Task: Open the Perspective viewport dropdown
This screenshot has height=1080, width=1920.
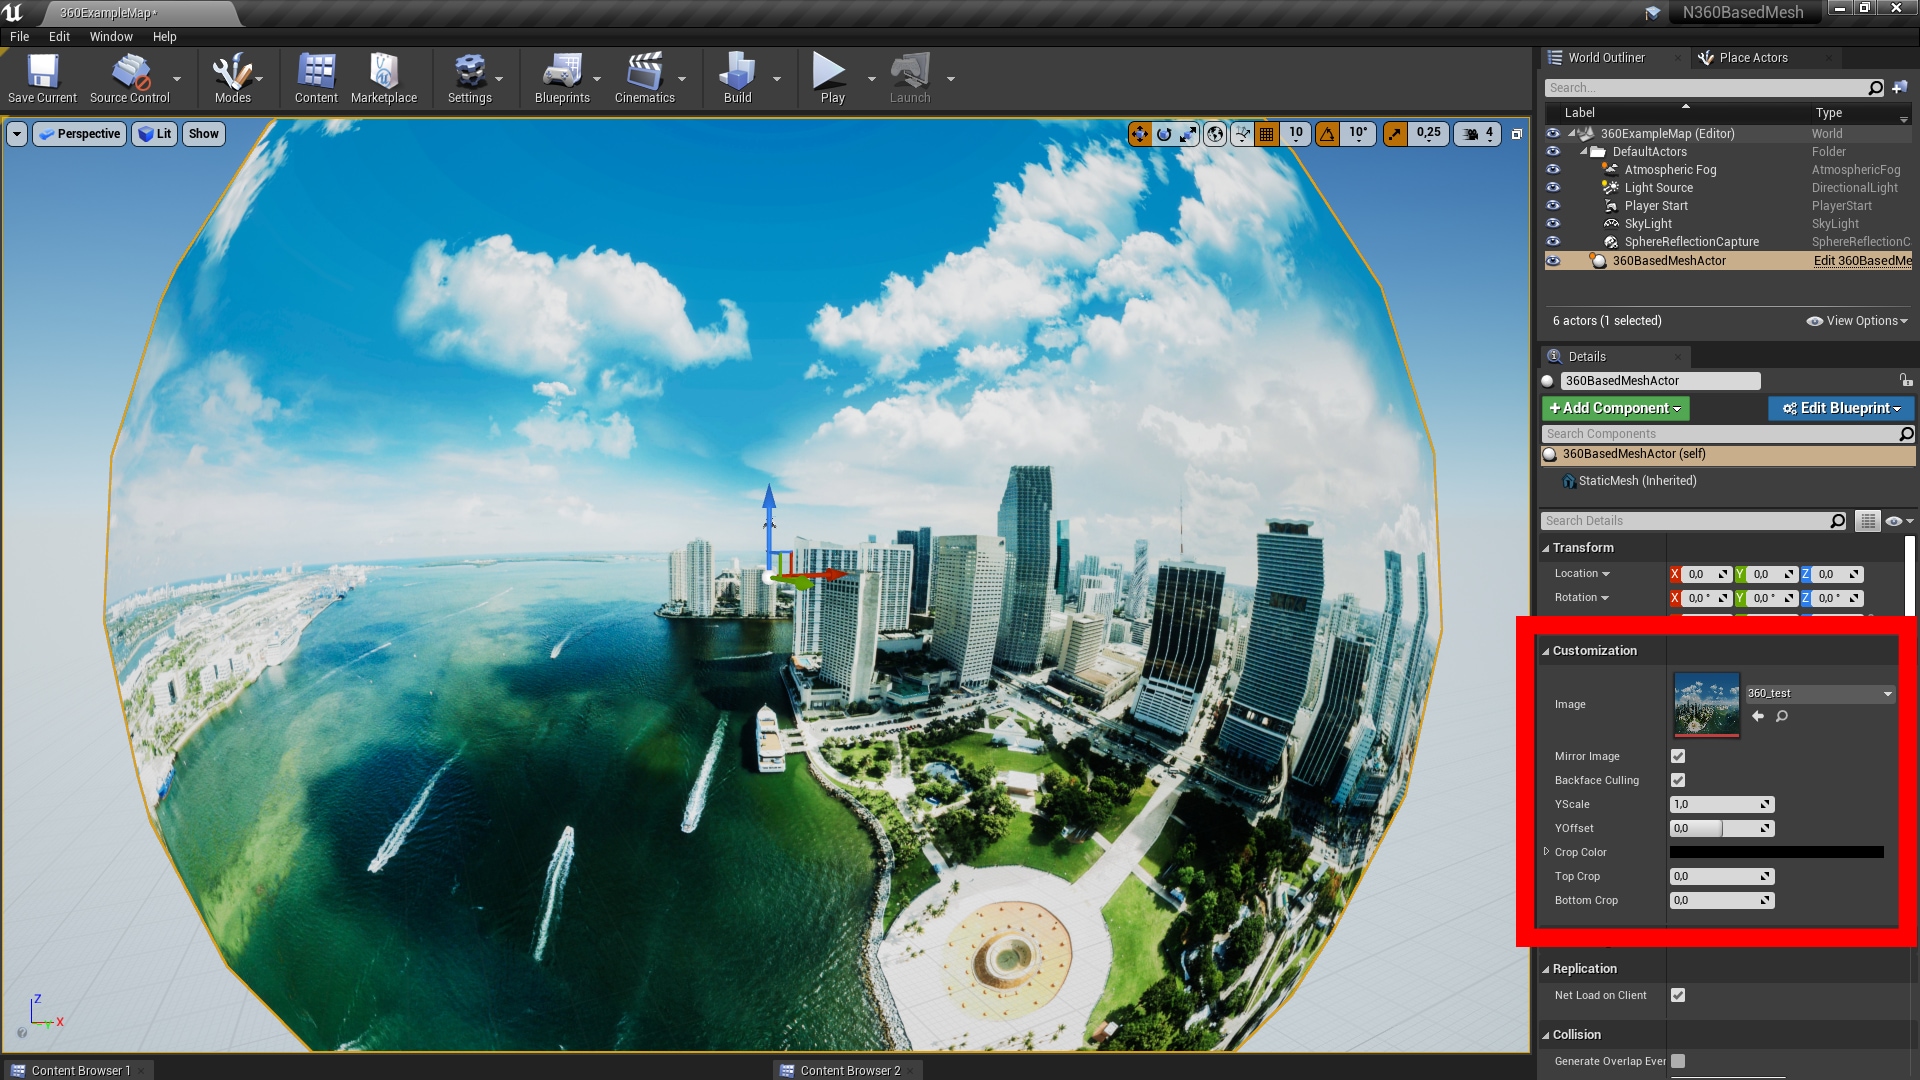Action: tap(79, 133)
